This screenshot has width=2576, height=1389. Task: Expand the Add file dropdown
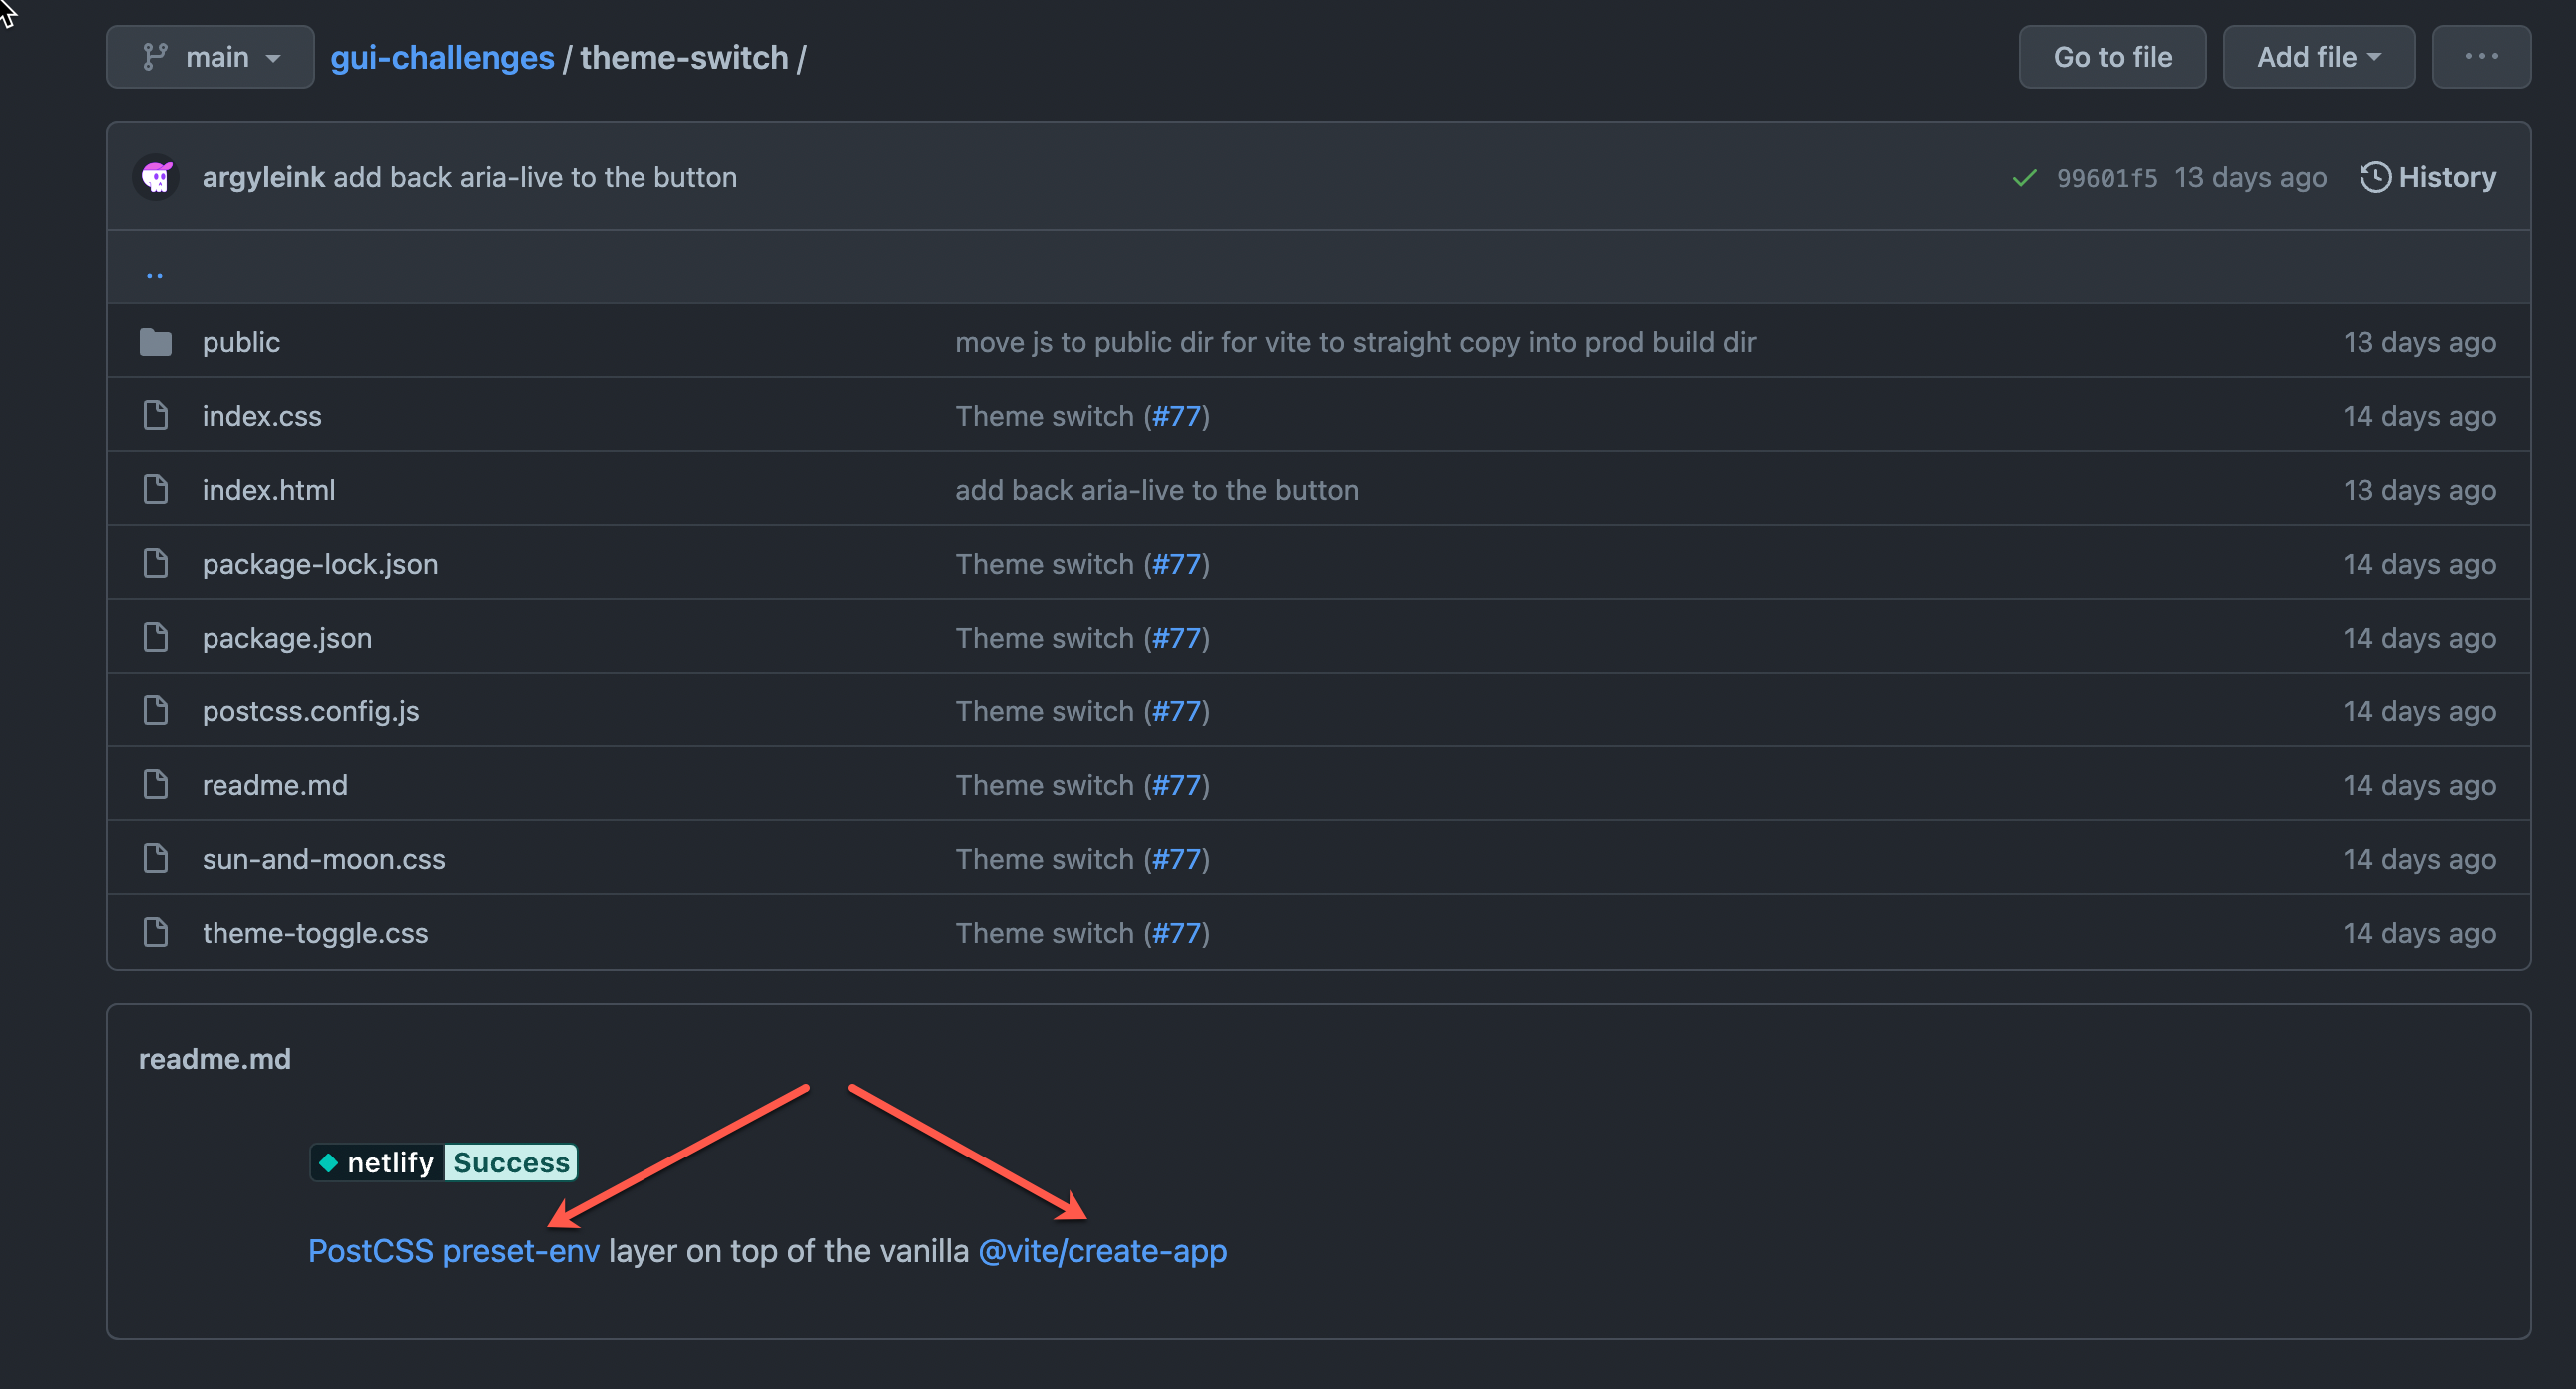point(2318,56)
